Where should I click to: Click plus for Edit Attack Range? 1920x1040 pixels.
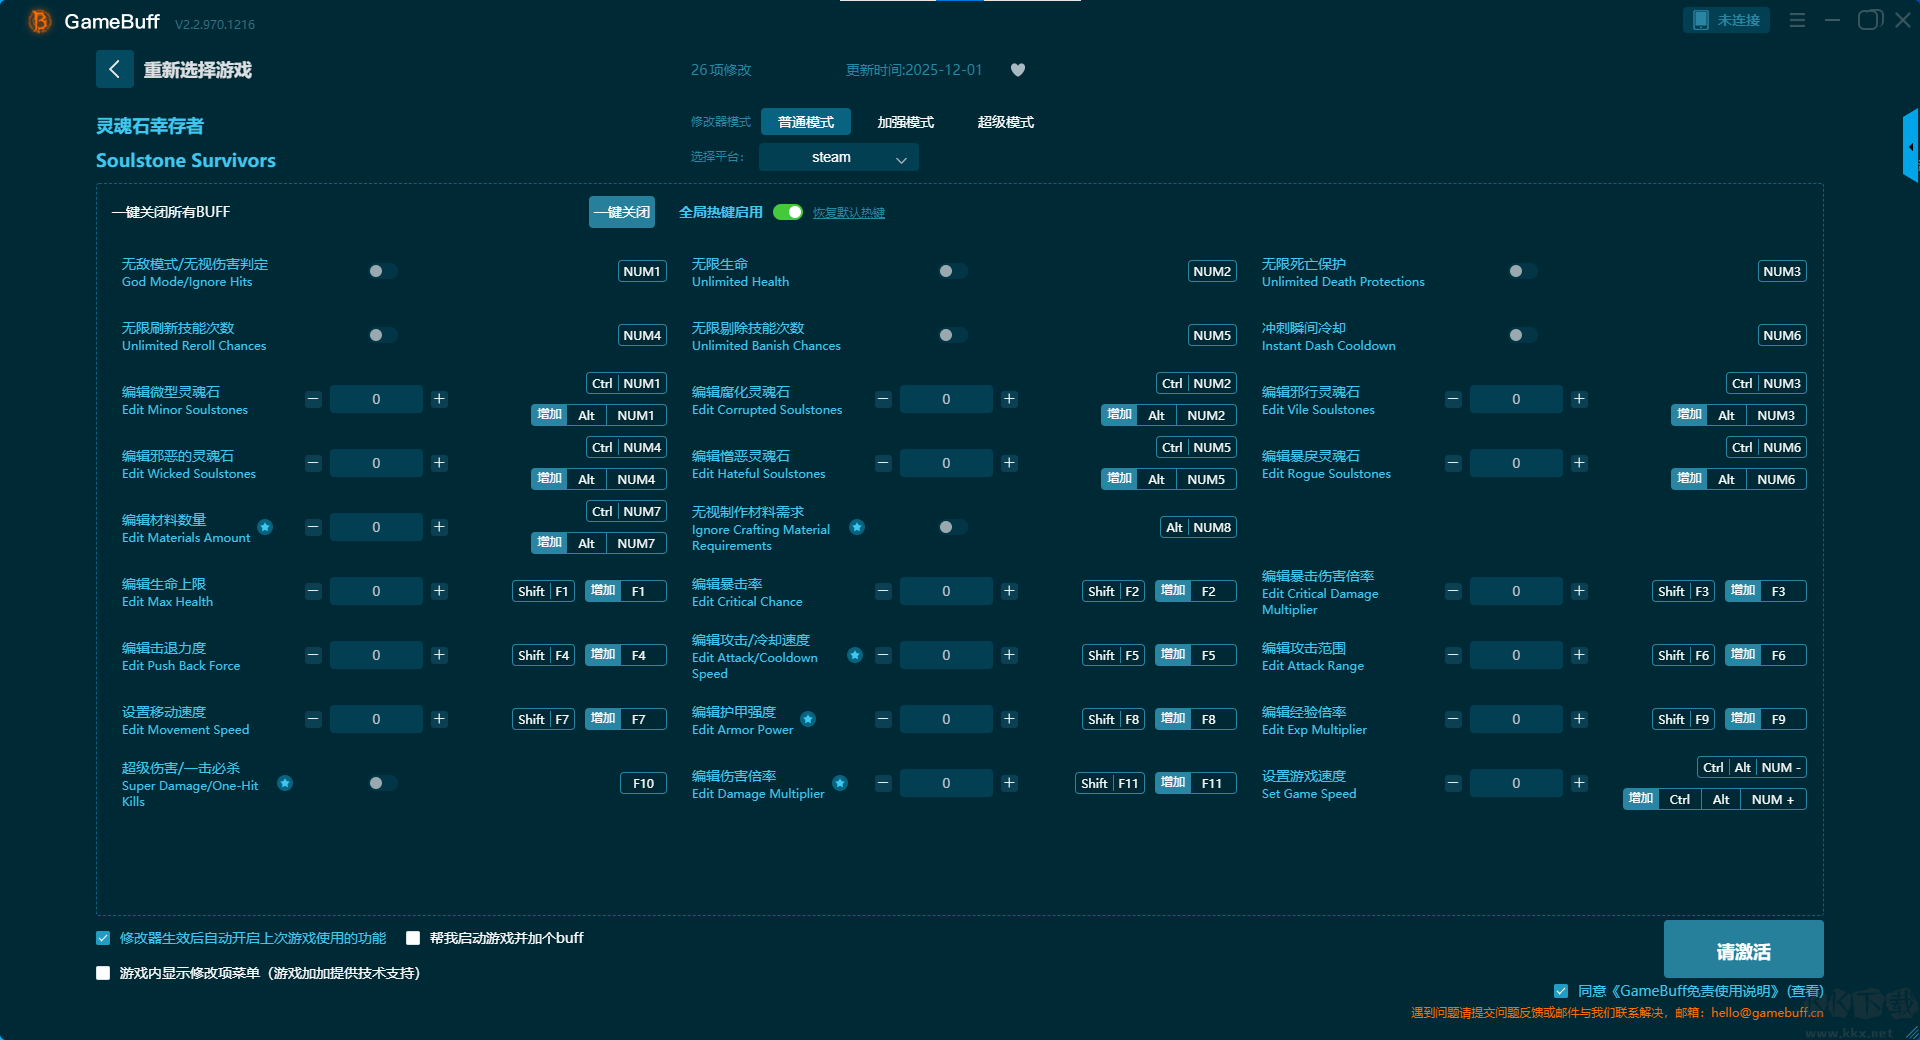(1579, 655)
